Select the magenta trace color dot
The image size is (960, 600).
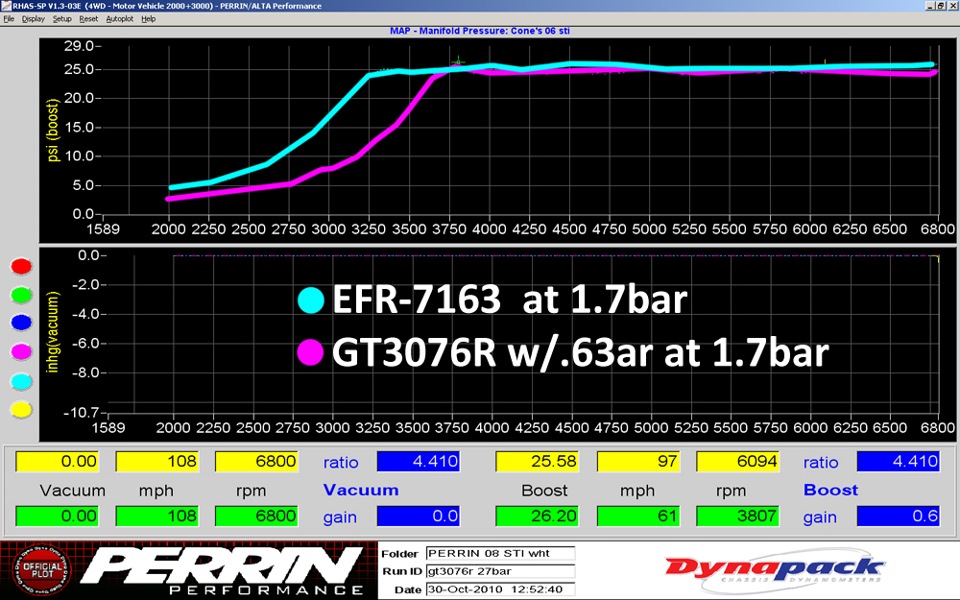[21, 351]
